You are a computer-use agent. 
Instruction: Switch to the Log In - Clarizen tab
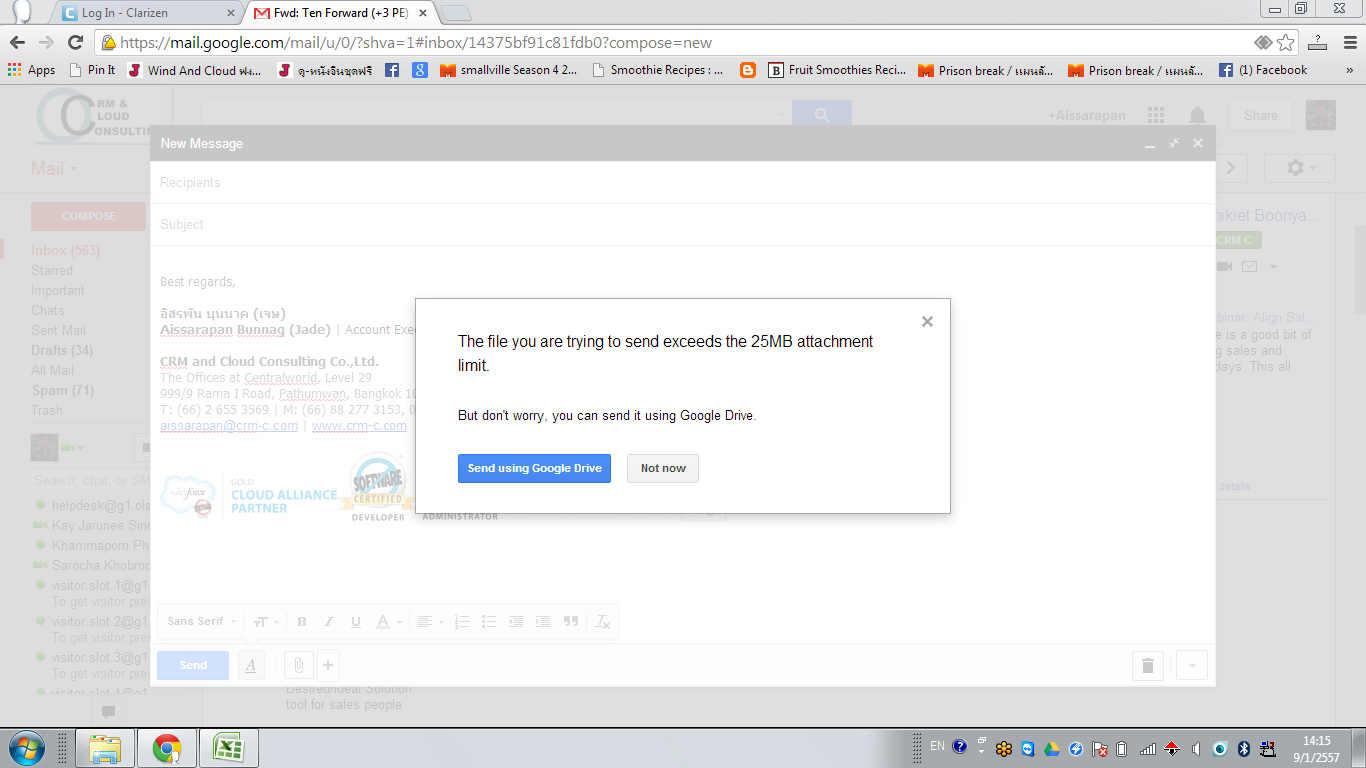[147, 13]
